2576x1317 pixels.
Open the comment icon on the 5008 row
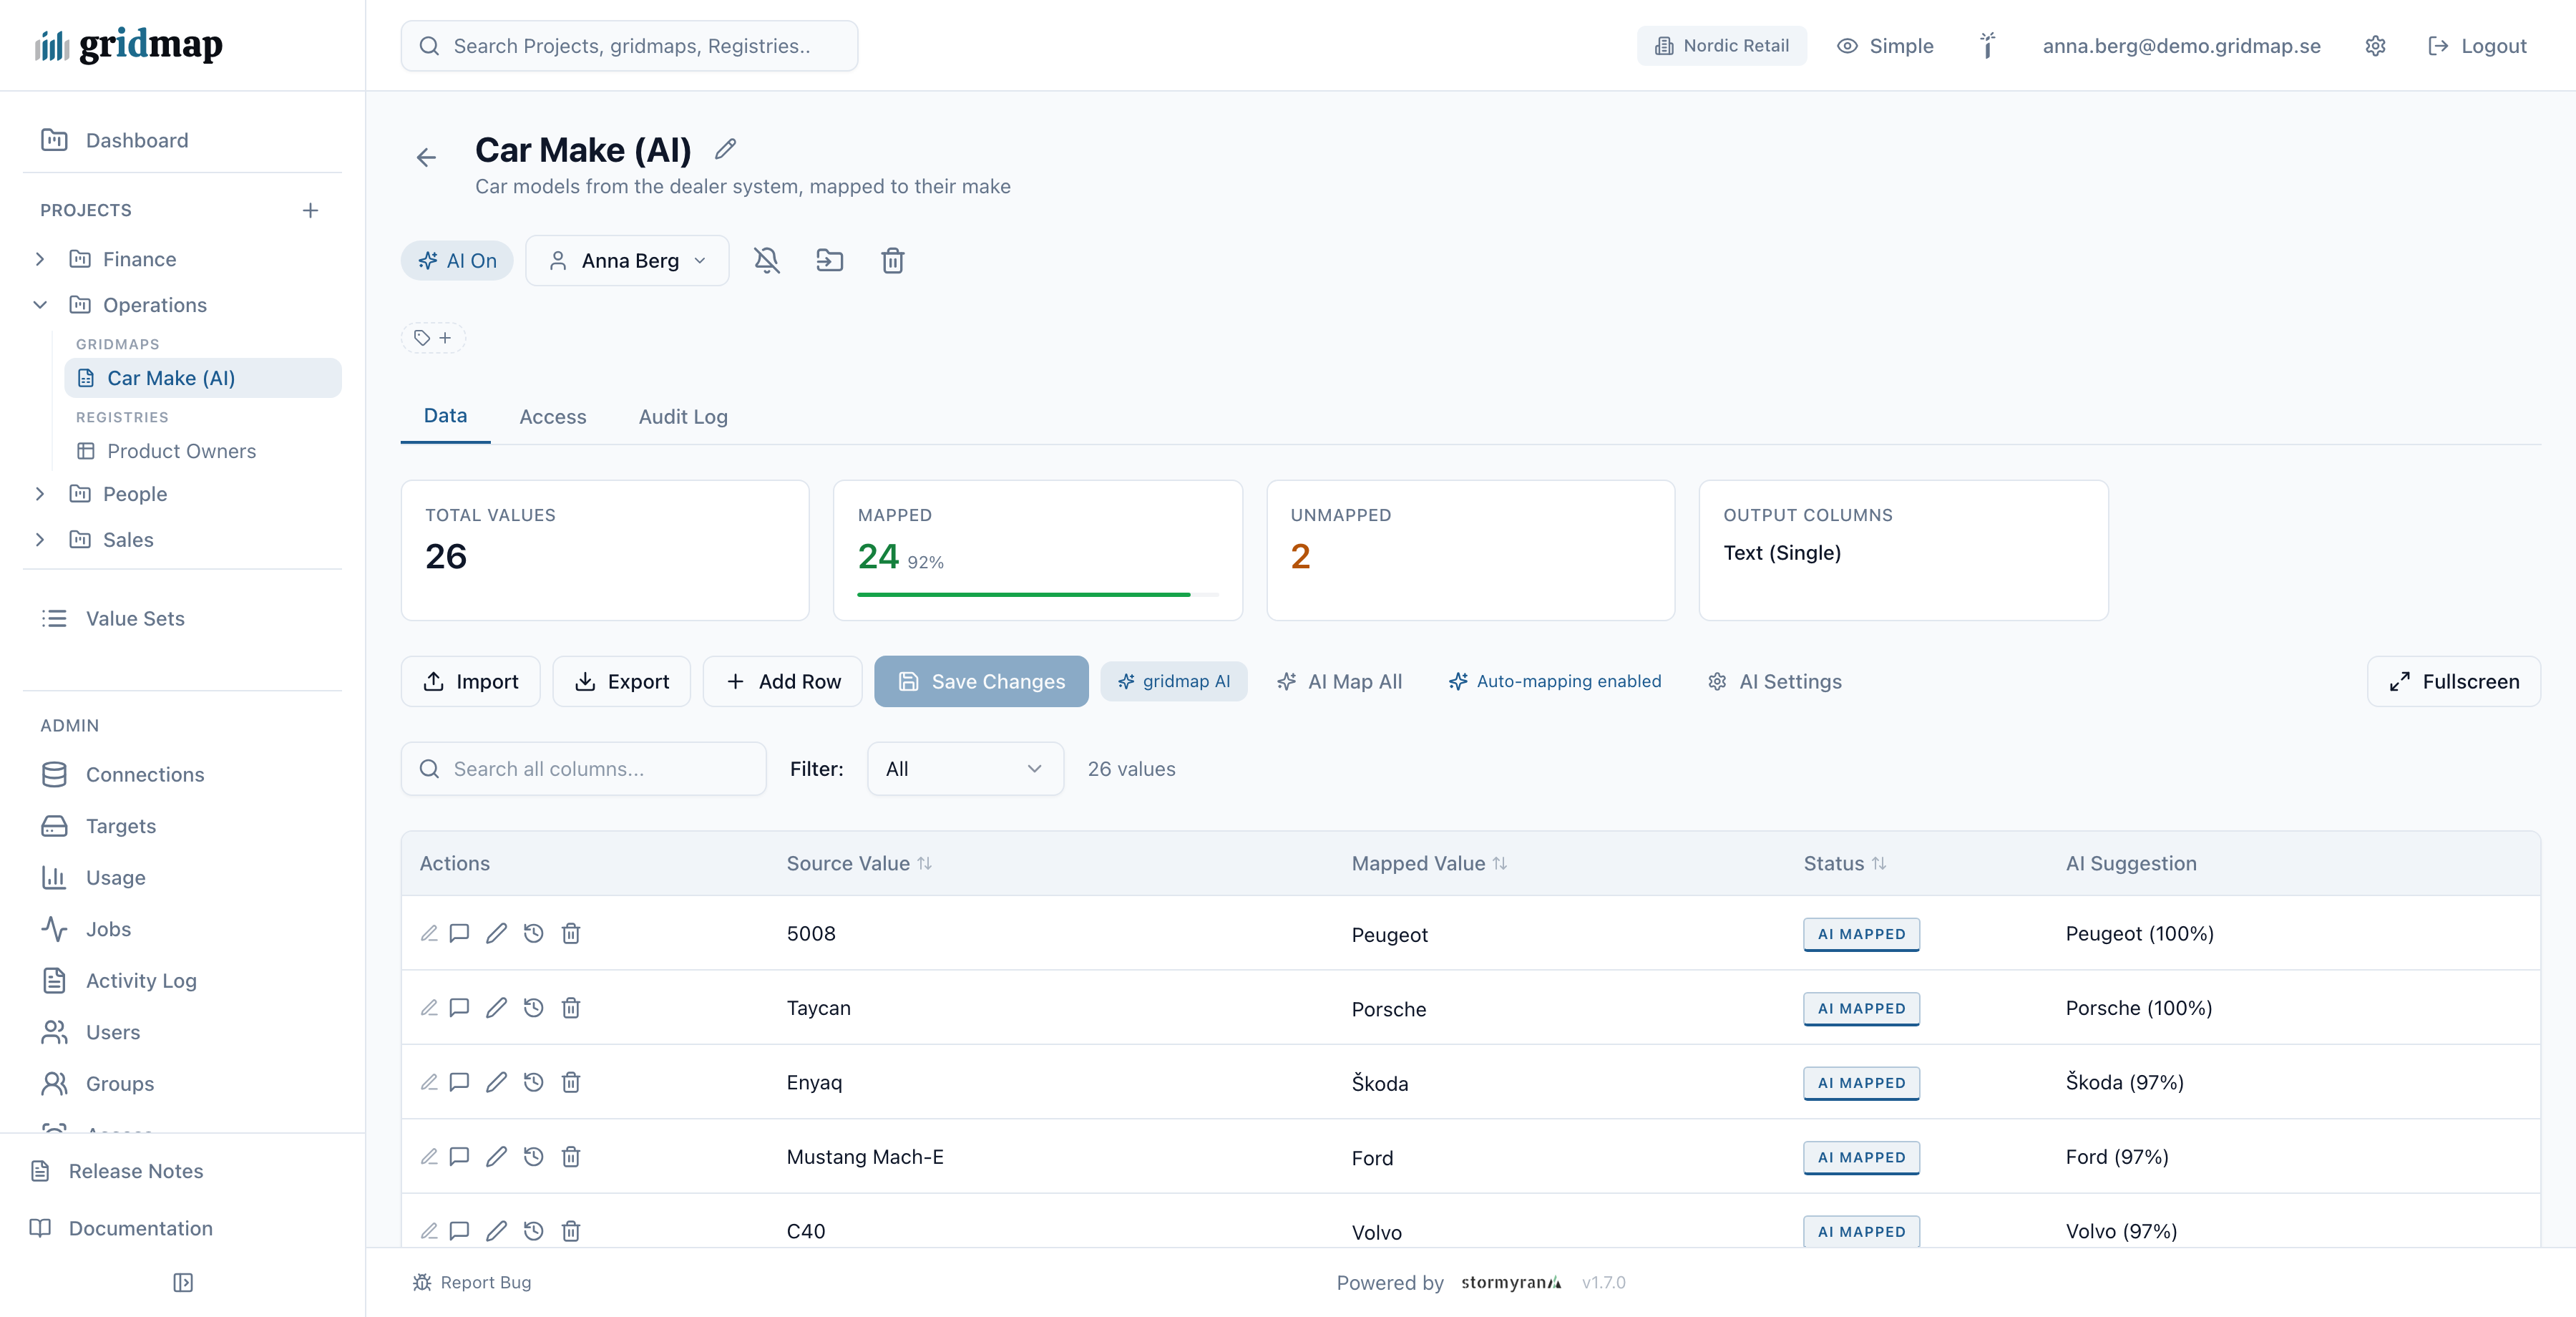coord(459,933)
